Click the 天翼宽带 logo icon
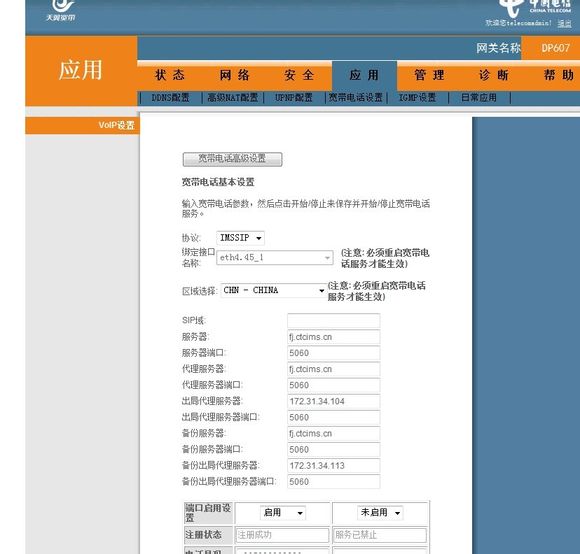The image size is (580, 554). tap(61, 10)
